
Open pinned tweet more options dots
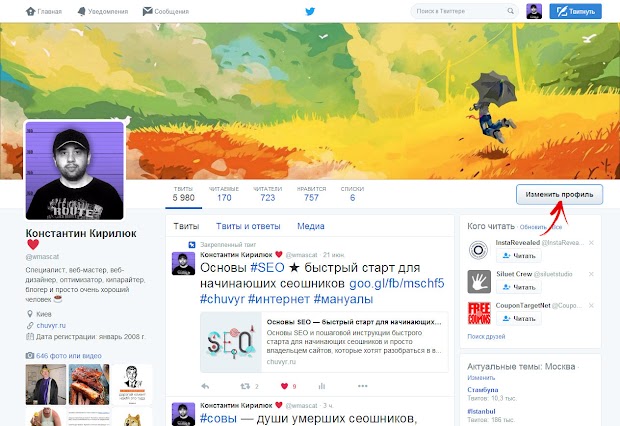tap(363, 386)
